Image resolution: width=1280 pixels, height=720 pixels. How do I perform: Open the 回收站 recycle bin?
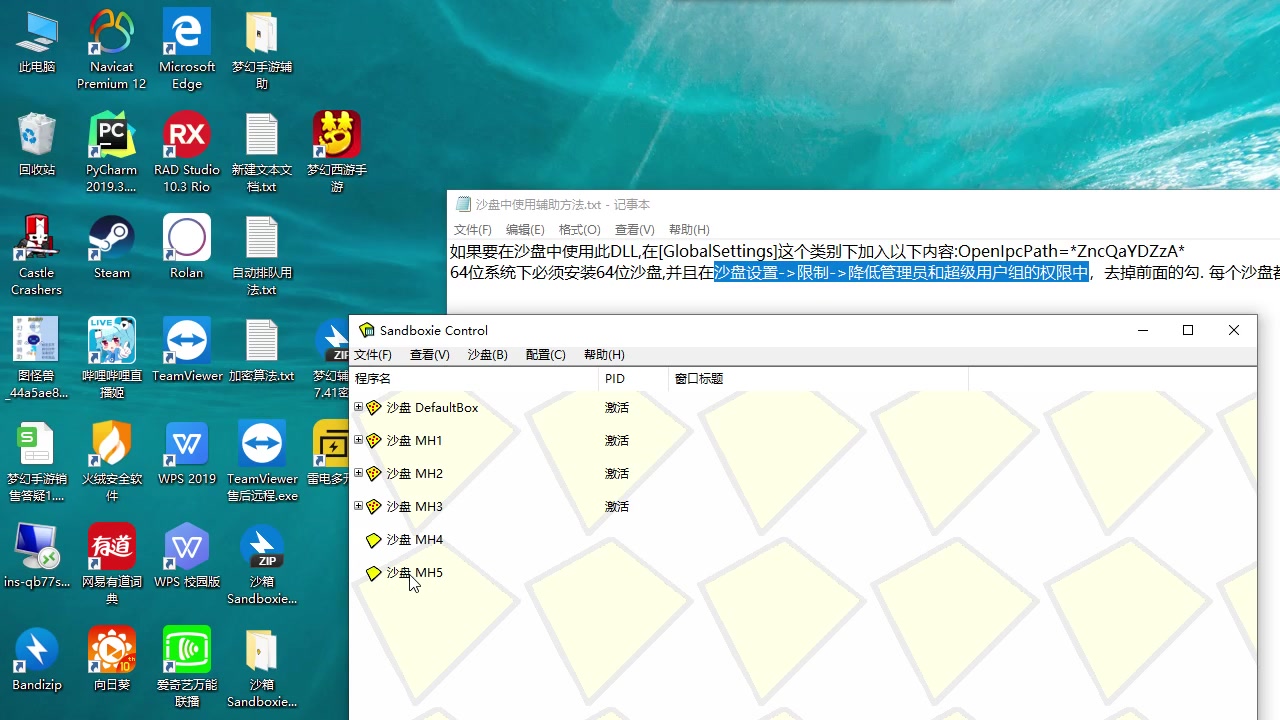[37, 145]
